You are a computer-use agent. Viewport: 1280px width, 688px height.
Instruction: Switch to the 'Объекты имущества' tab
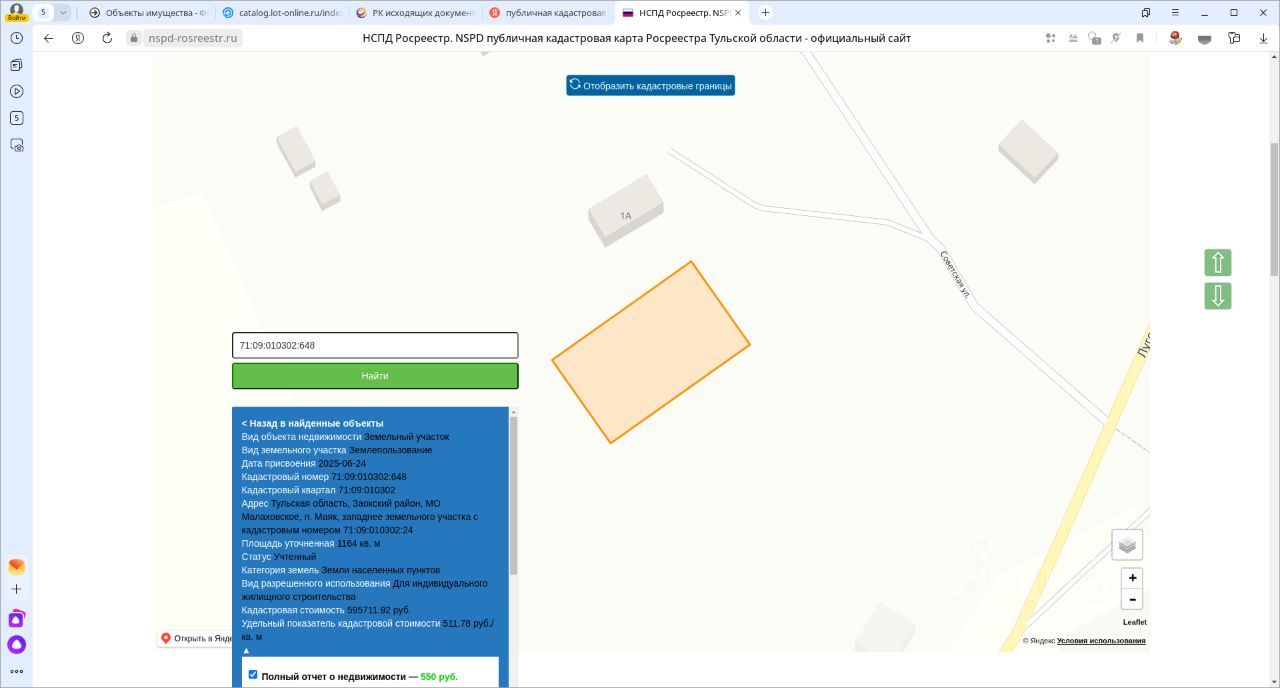pyautogui.click(x=148, y=12)
